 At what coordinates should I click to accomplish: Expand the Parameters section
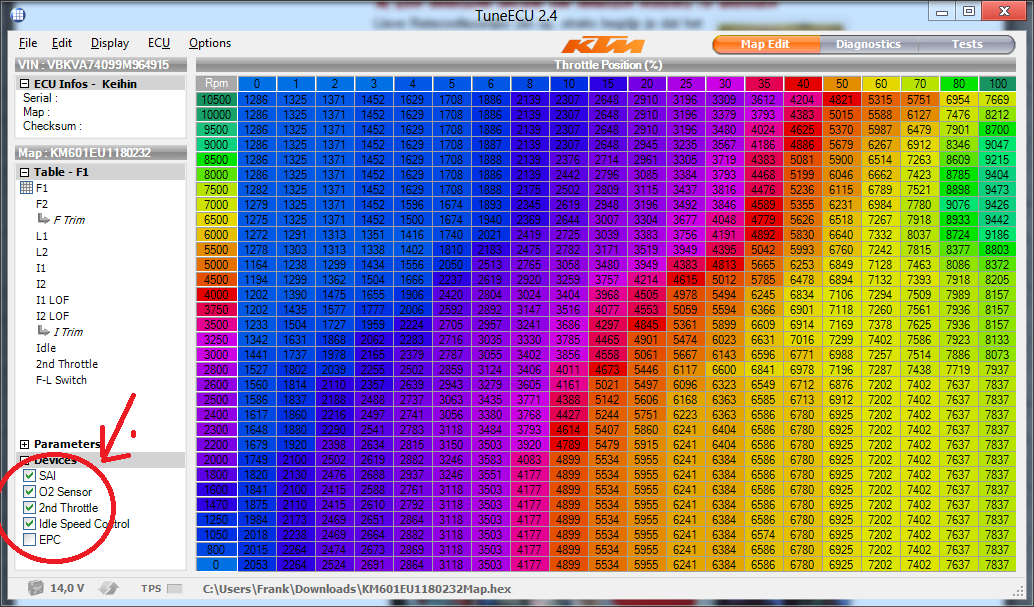pyautogui.click(x=25, y=444)
